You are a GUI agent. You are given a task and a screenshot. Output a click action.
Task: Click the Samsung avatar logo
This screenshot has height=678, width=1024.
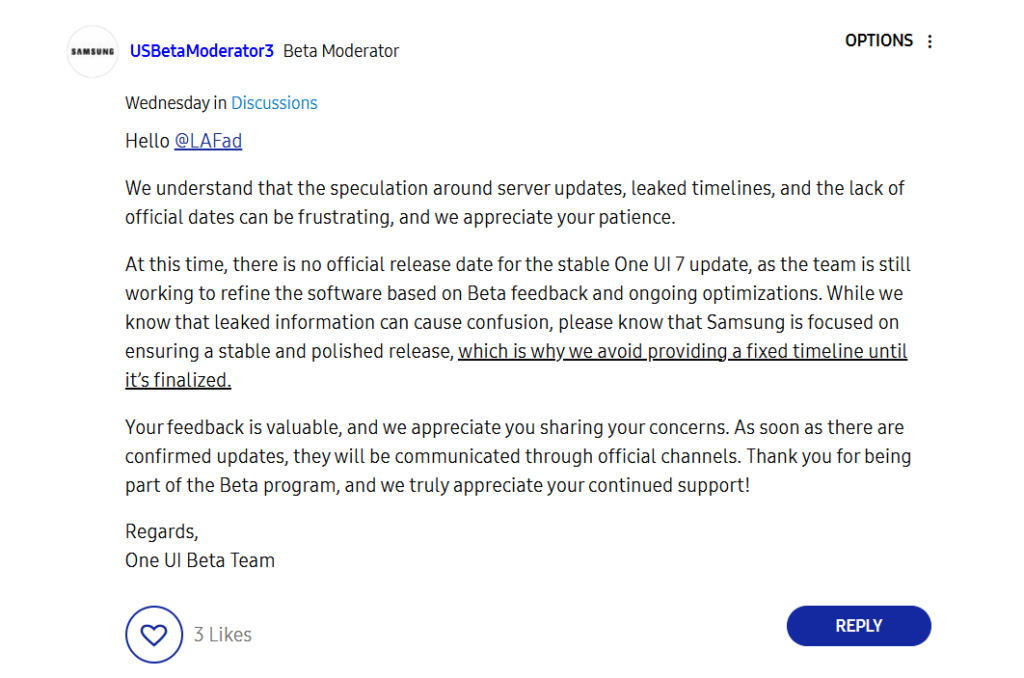[92, 52]
